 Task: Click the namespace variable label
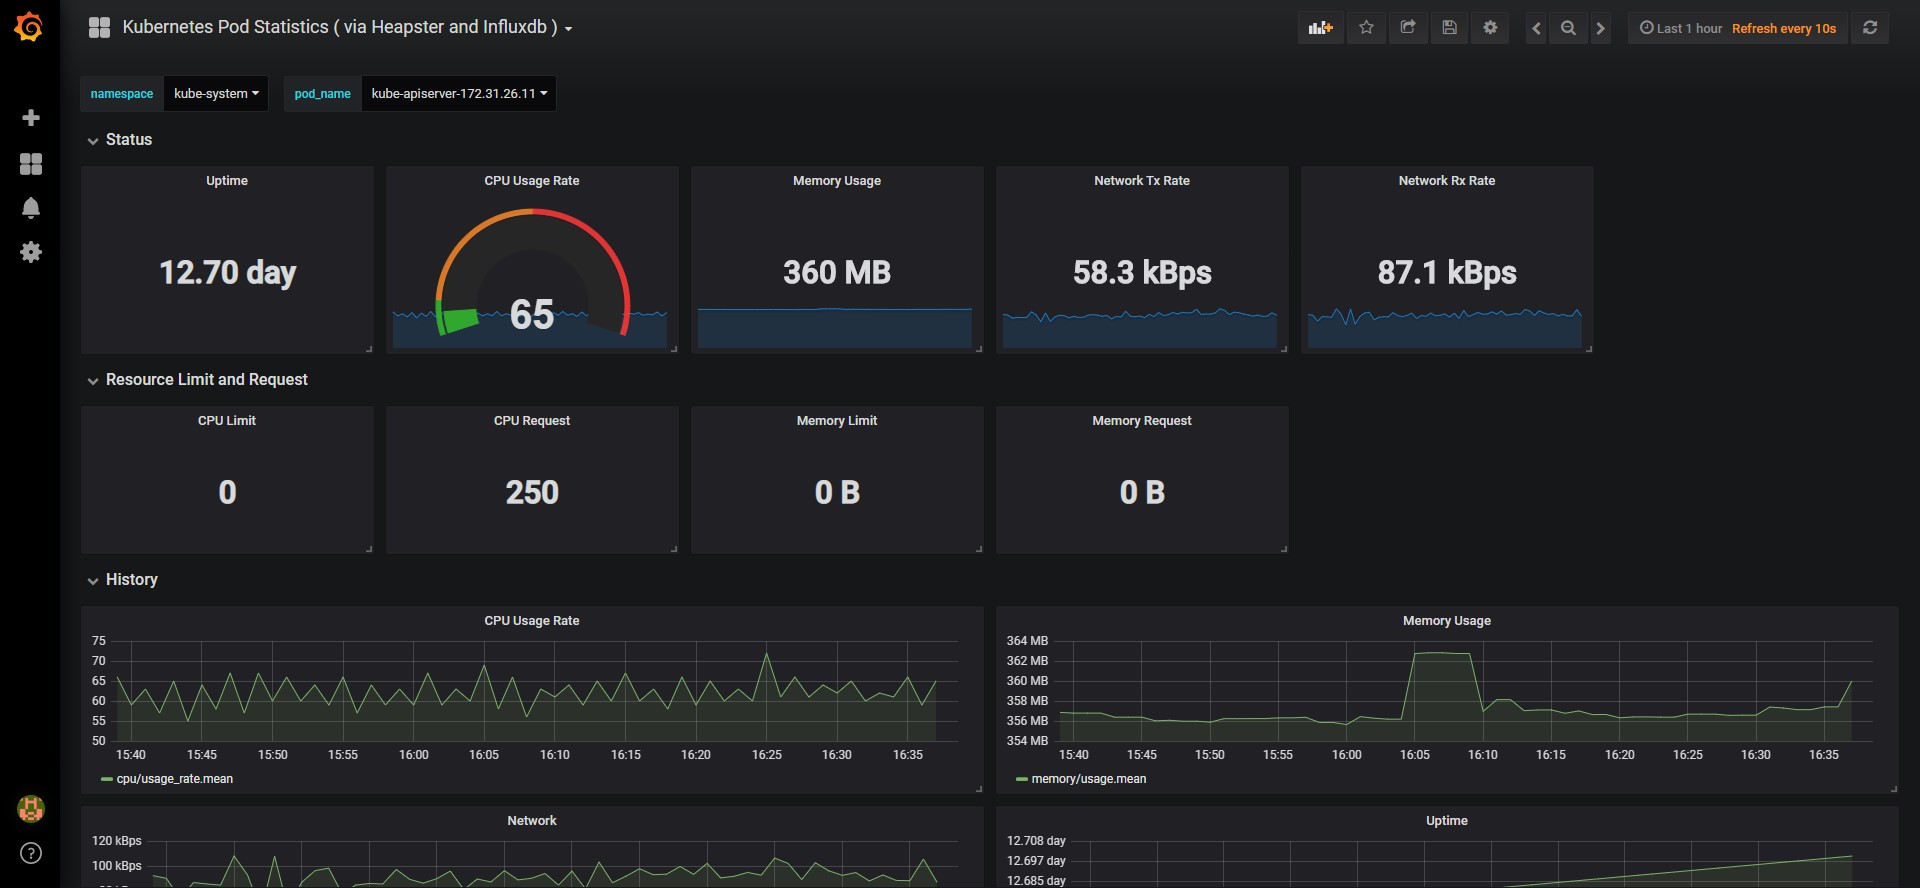122,94
